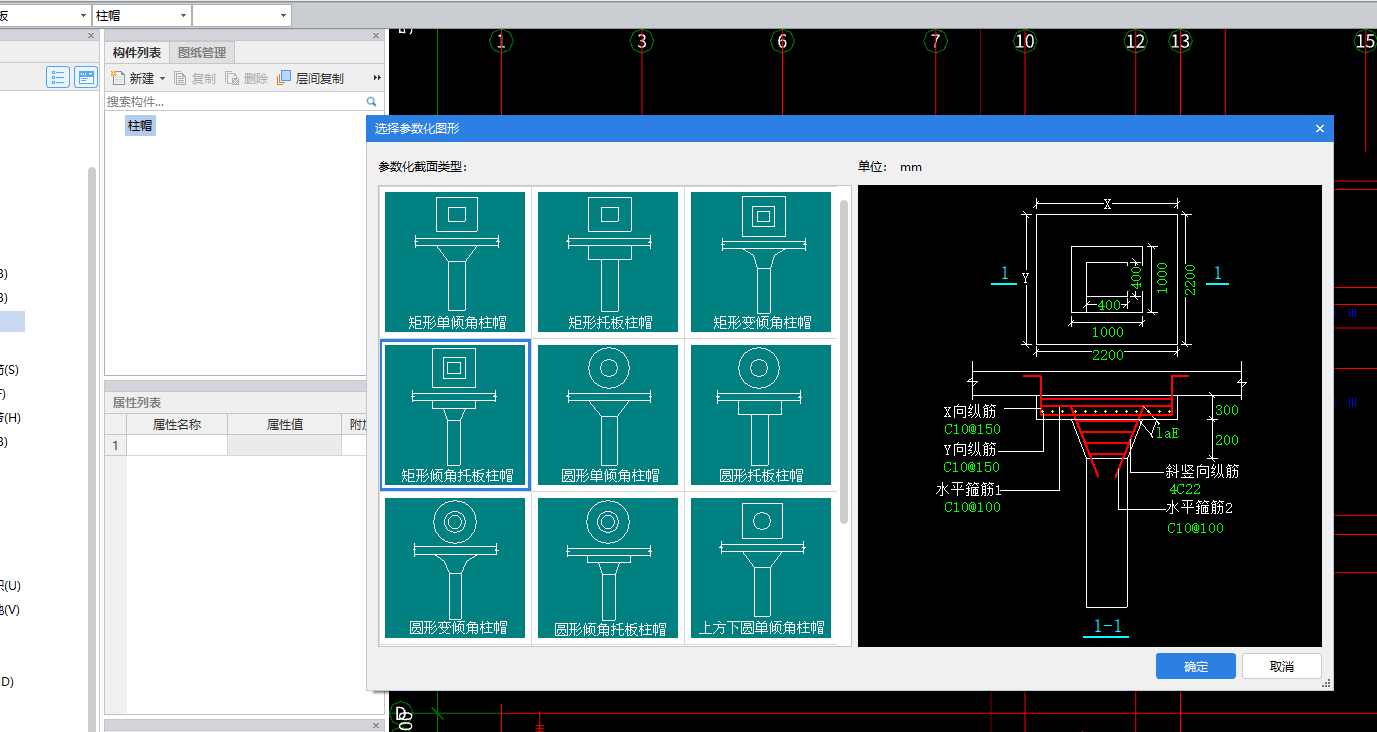1377x732 pixels.
Task: Select the 矩形单倾角柱帽 section type thumbnail
Action: click(455, 262)
